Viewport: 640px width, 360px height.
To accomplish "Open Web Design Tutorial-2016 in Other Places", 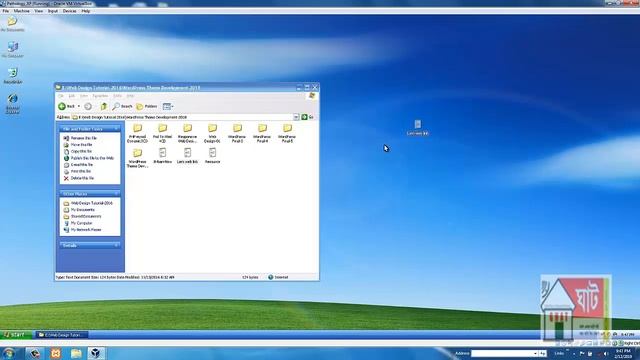I will tap(91, 203).
